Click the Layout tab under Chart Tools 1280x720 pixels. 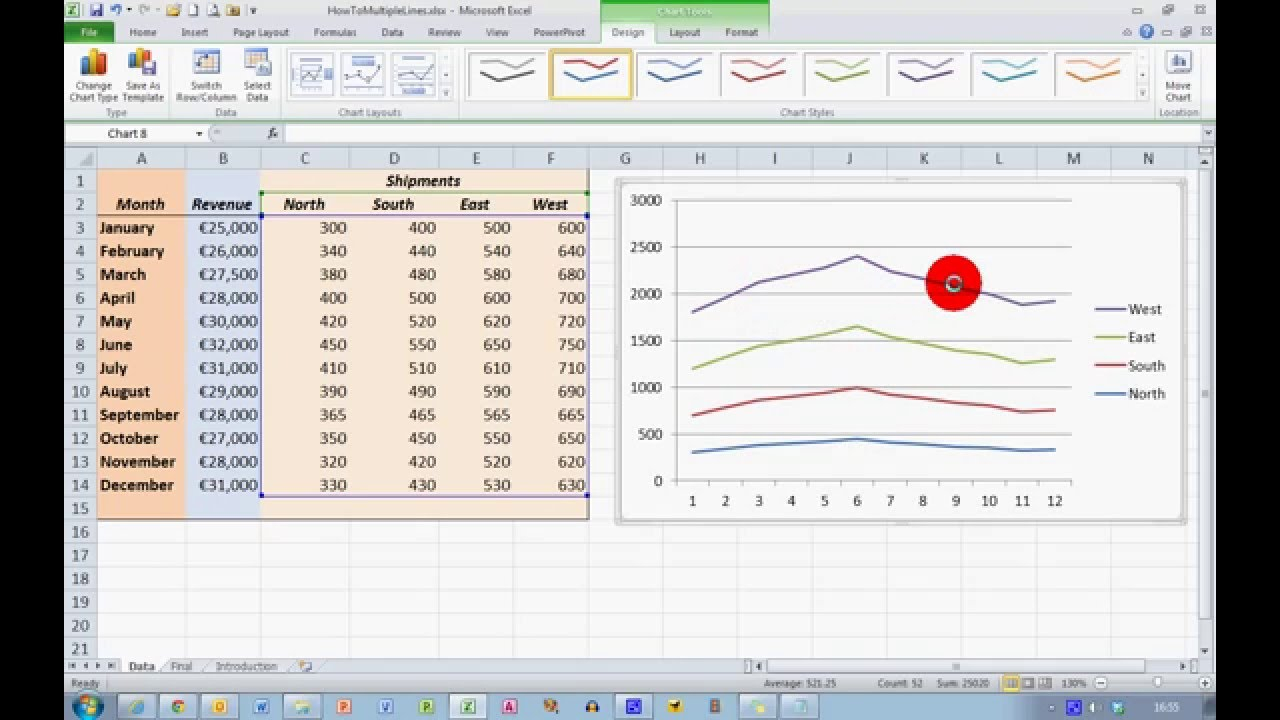tap(685, 32)
